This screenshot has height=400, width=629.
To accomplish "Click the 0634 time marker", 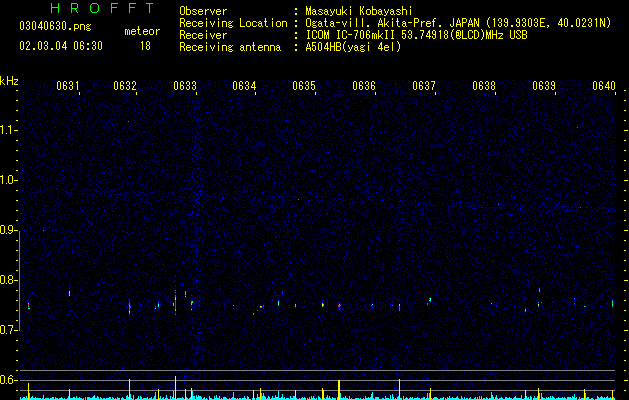I will coord(244,85).
